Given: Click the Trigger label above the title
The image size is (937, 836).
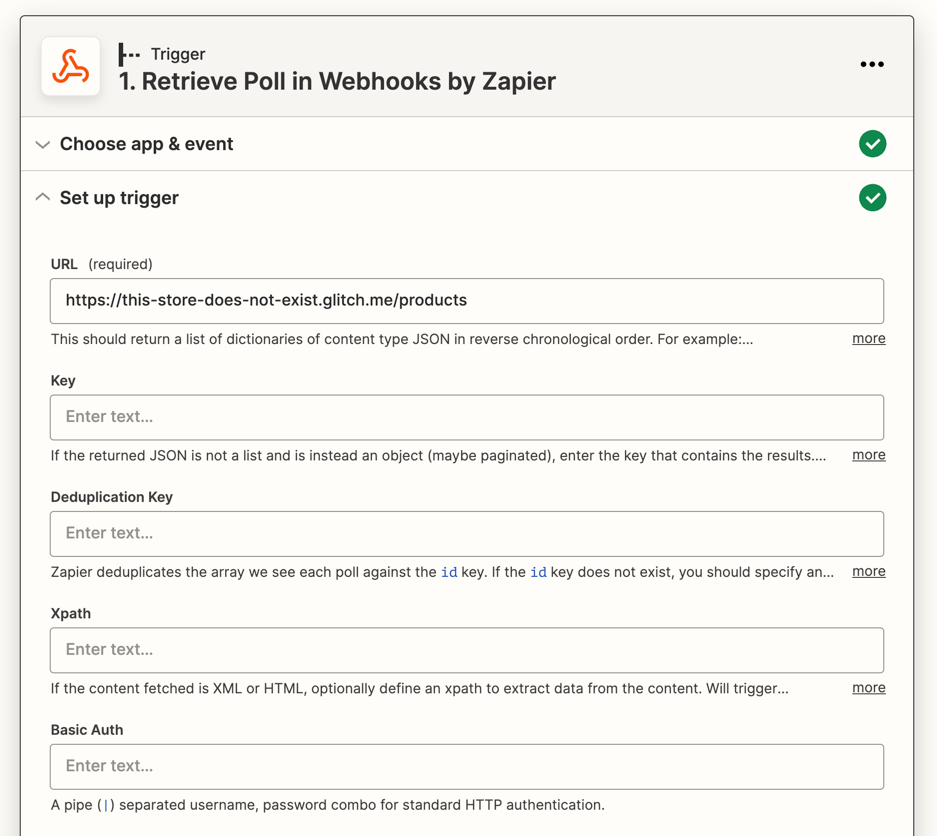Looking at the screenshot, I should 178,54.
